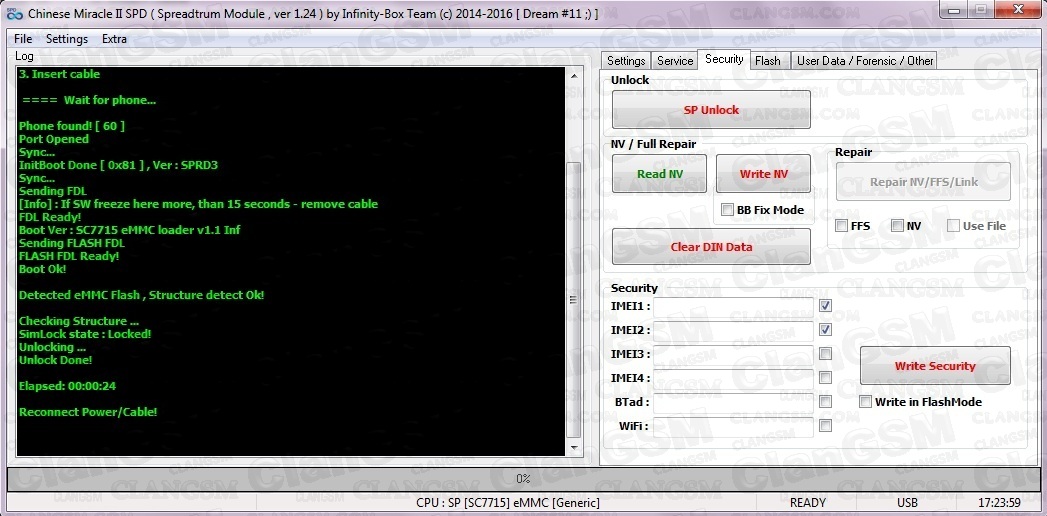Enable the BTad checkbox
1047x516 pixels.
click(x=825, y=402)
